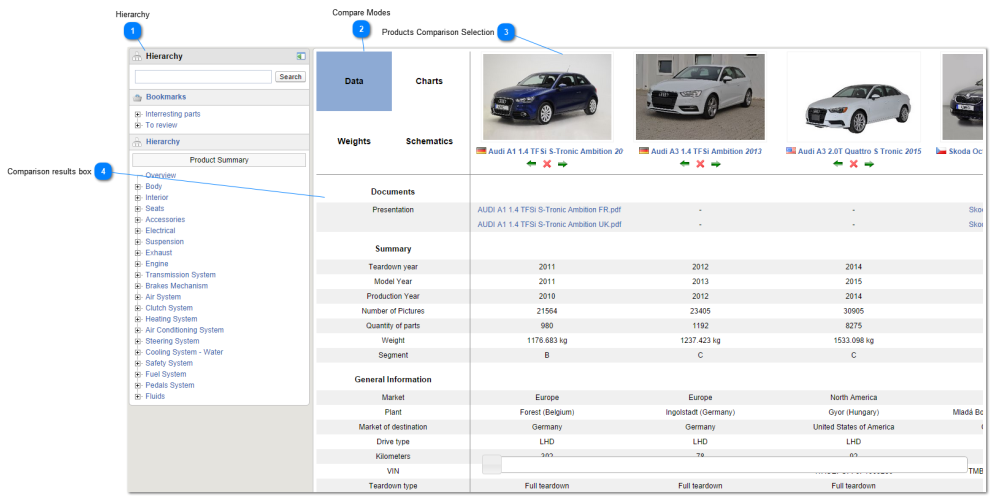Move Audi A3 2.0T Quattro left arrow
This screenshot has height=497, width=991.
coord(838,164)
